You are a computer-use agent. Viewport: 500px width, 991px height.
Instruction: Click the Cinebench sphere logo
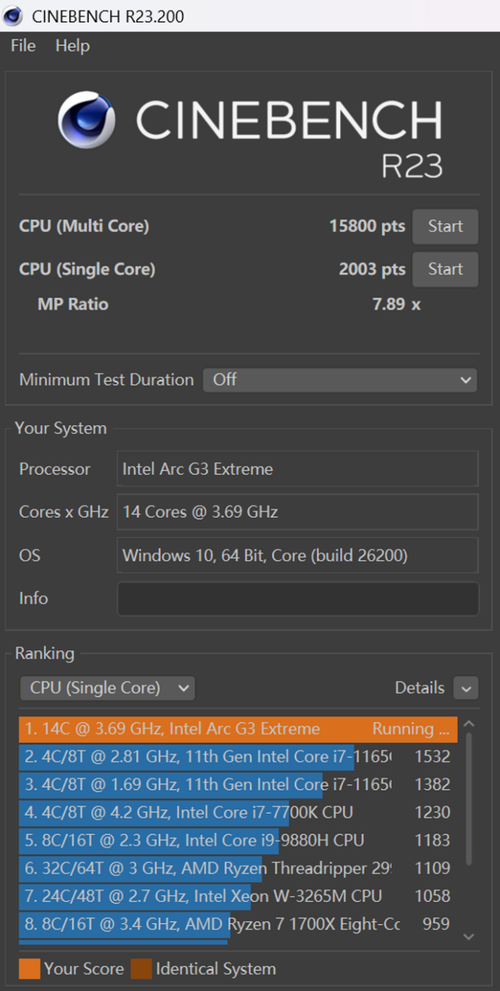click(87, 120)
